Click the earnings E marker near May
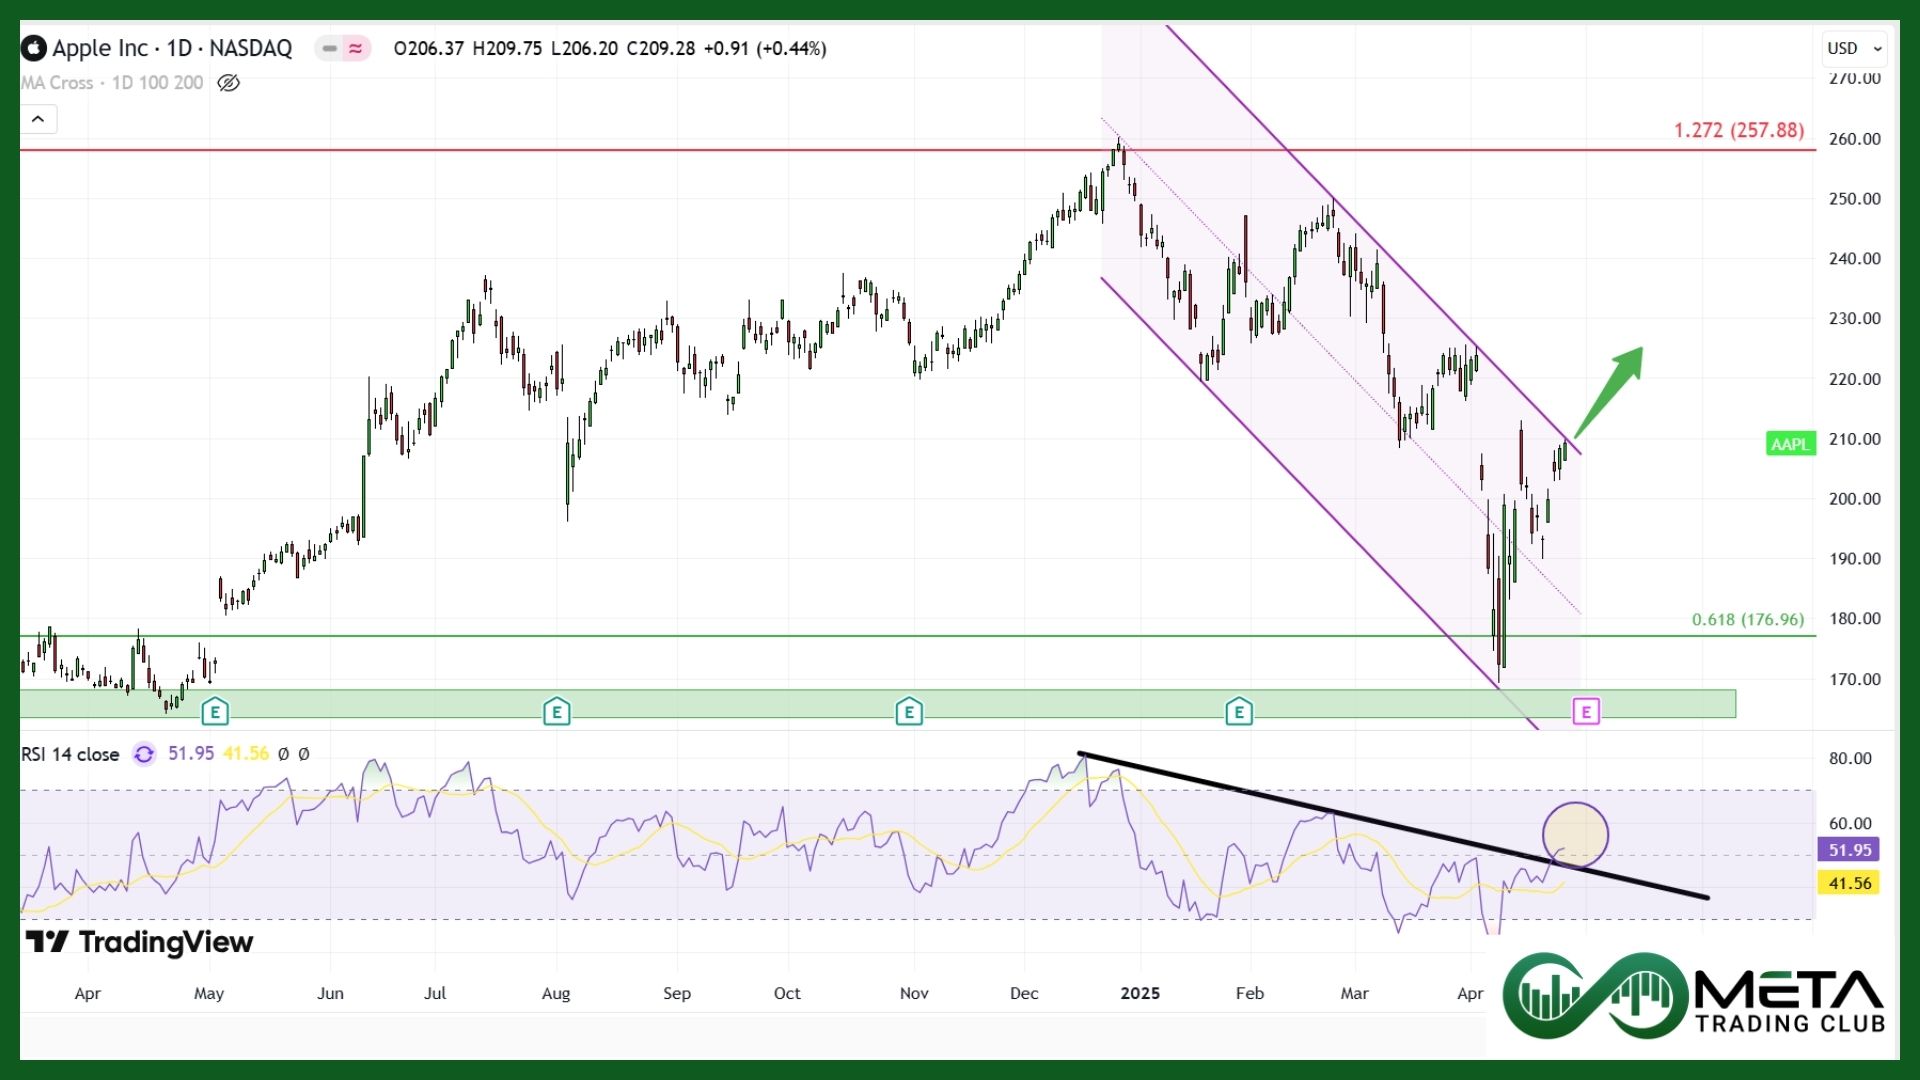 (215, 712)
